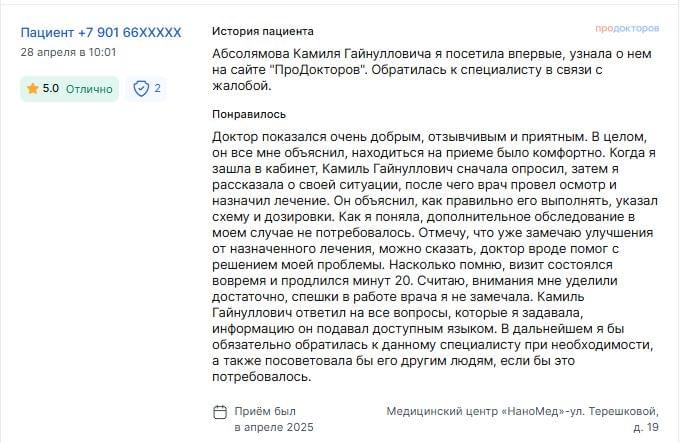This screenshot has height=443, width=680.
Task: Open the patient +7 901 66XXXXX profile link
Action: point(101,33)
